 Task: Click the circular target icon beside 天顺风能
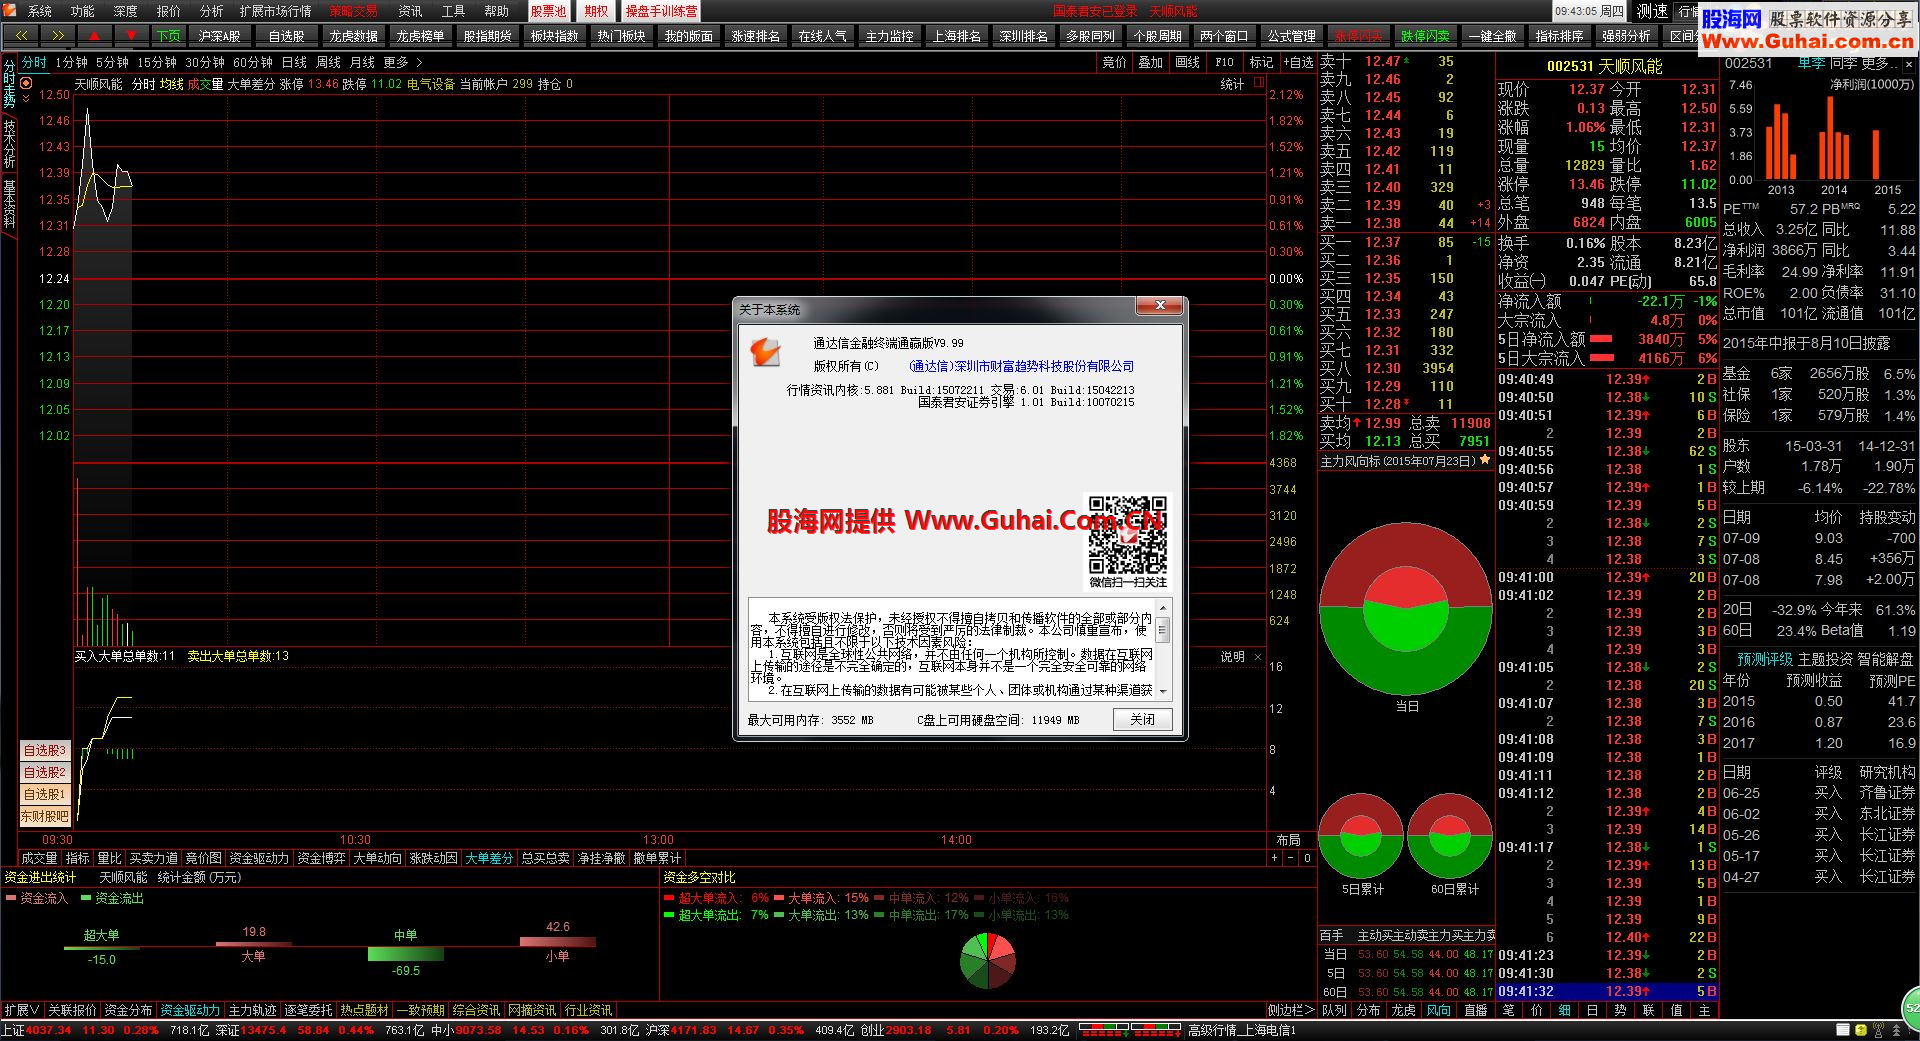coord(26,84)
